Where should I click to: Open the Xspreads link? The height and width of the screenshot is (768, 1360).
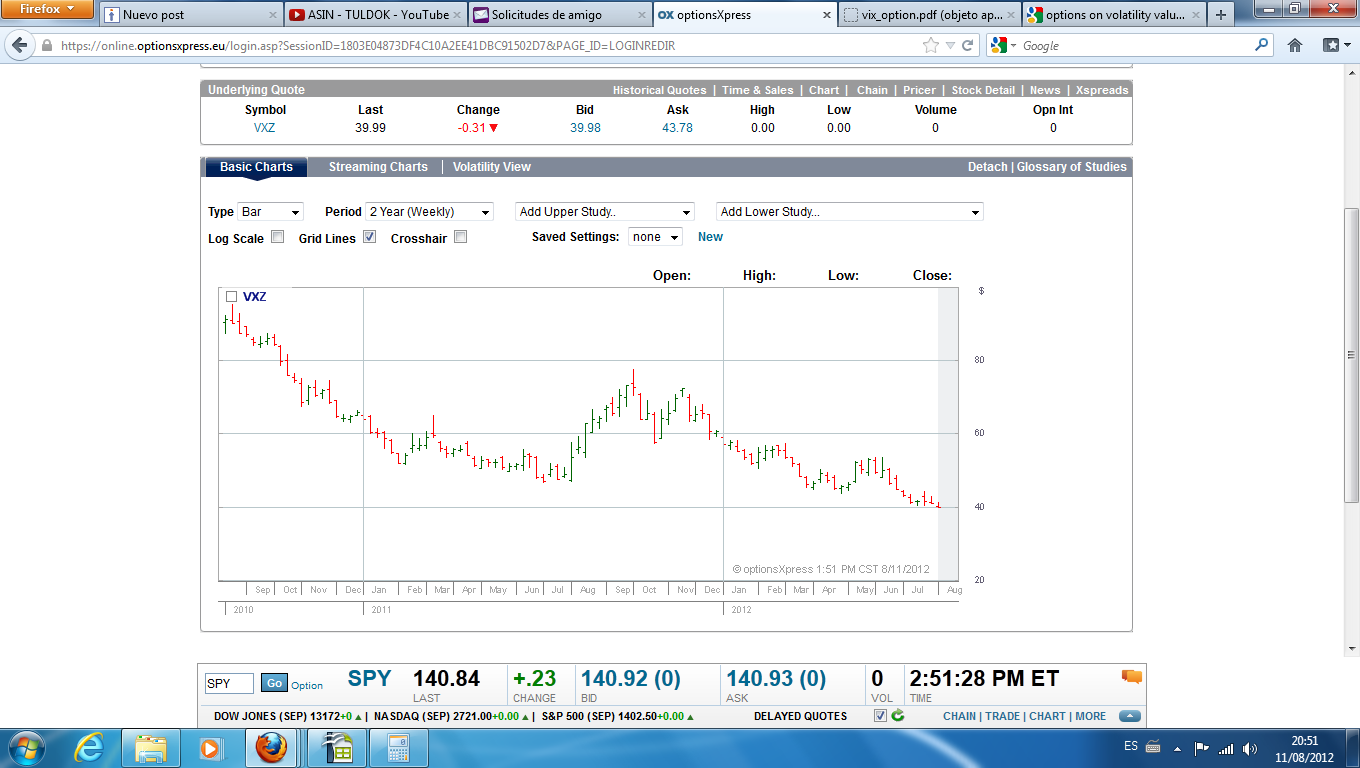coord(1102,90)
